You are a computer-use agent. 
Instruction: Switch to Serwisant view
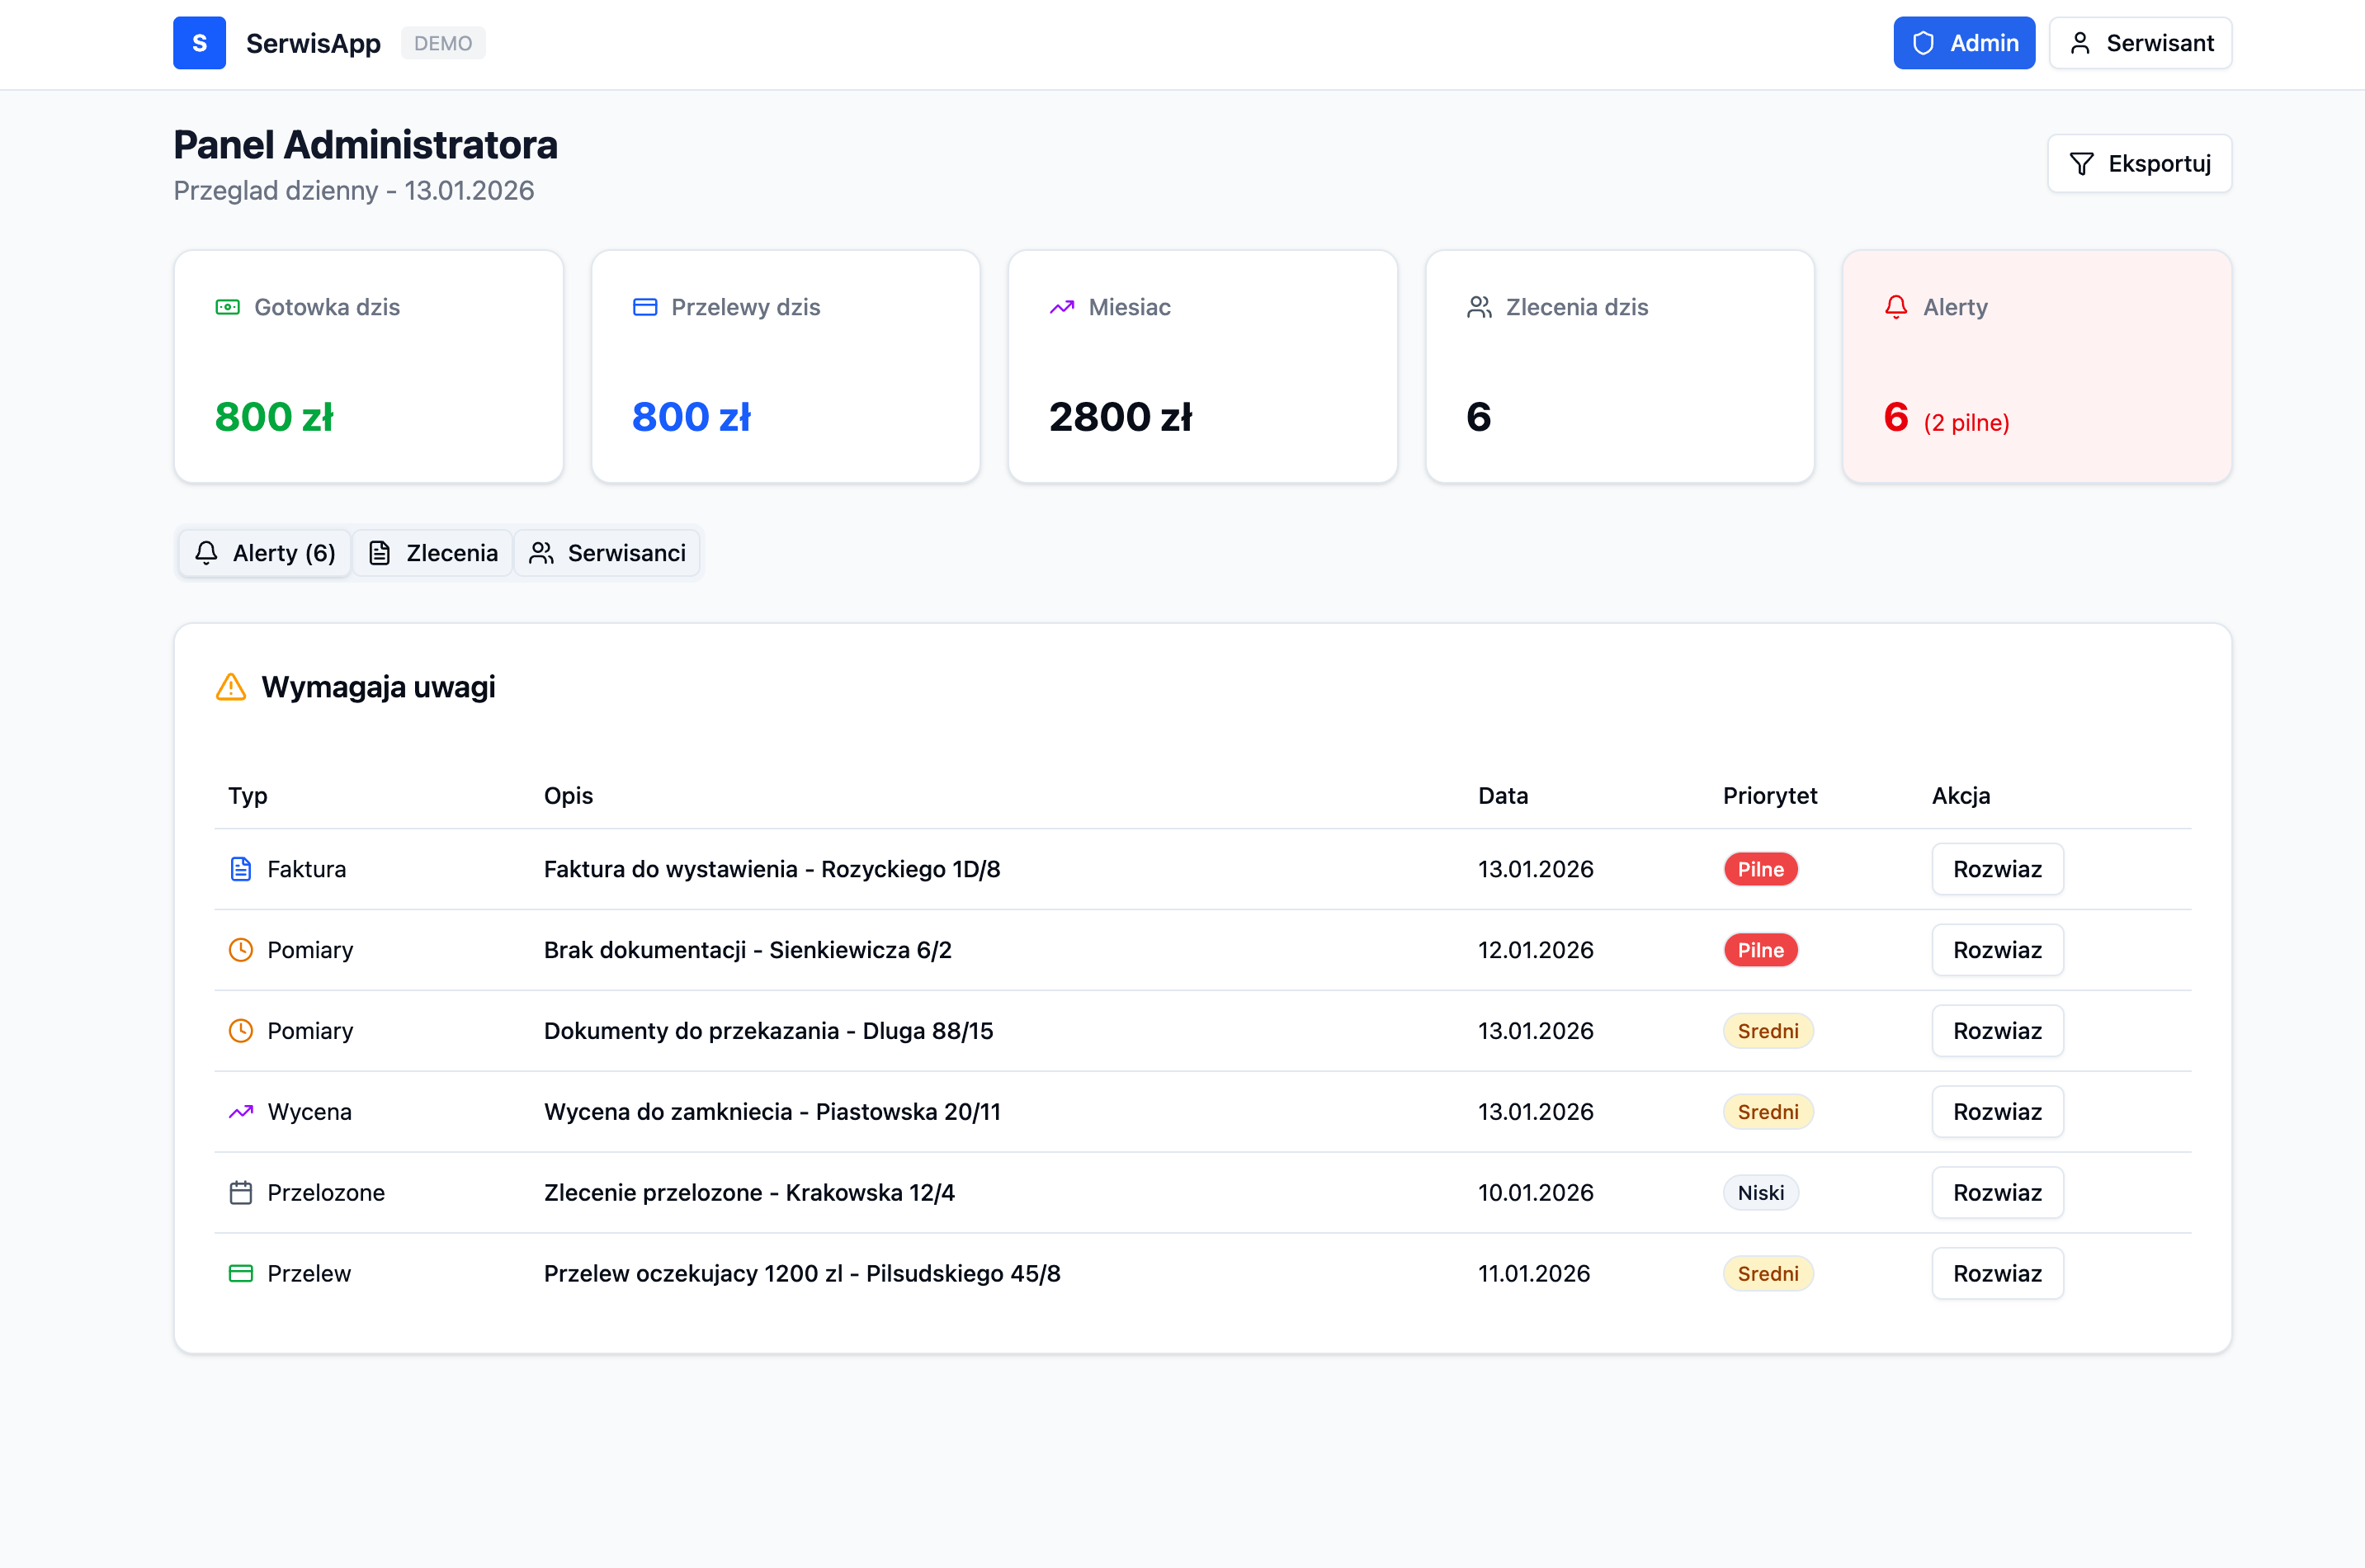[x=2140, y=43]
